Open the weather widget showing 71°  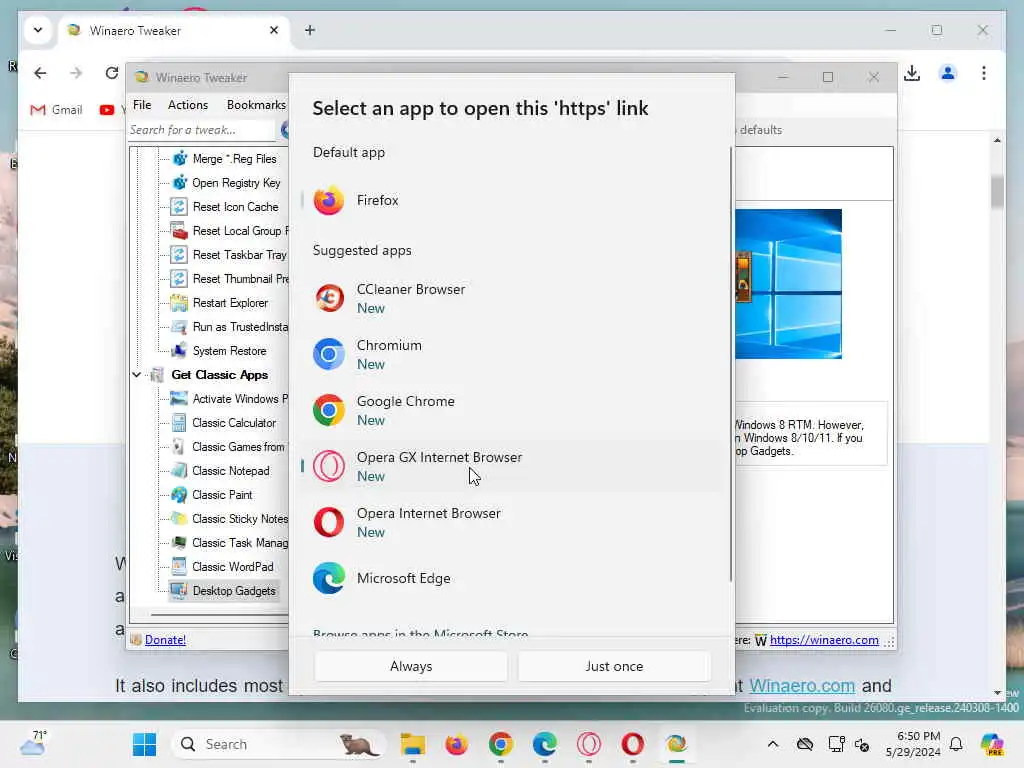tap(33, 744)
